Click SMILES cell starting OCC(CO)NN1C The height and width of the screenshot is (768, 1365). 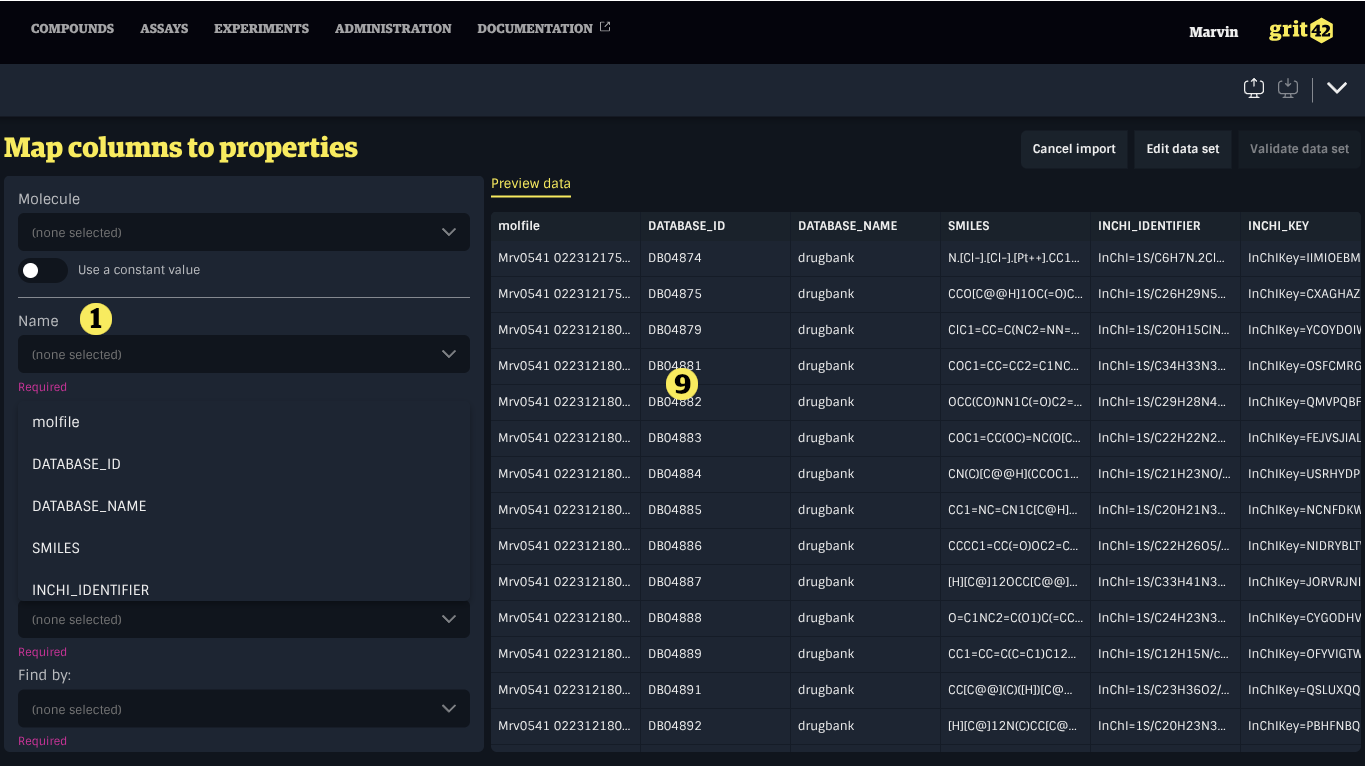click(x=1015, y=402)
